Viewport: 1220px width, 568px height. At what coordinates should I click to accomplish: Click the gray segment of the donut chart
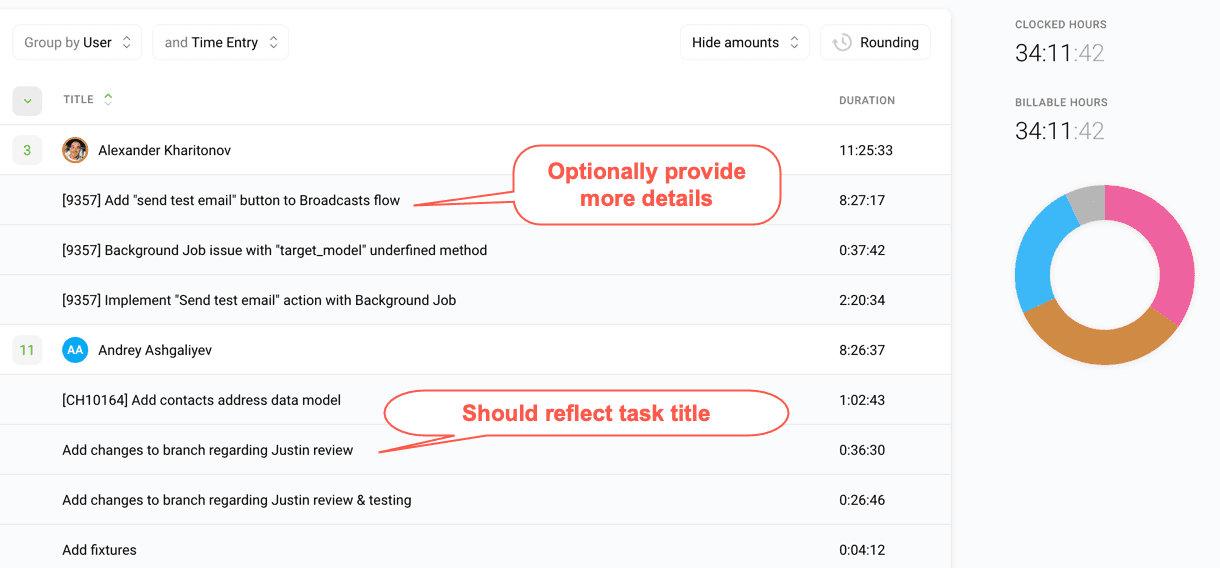pos(1087,203)
